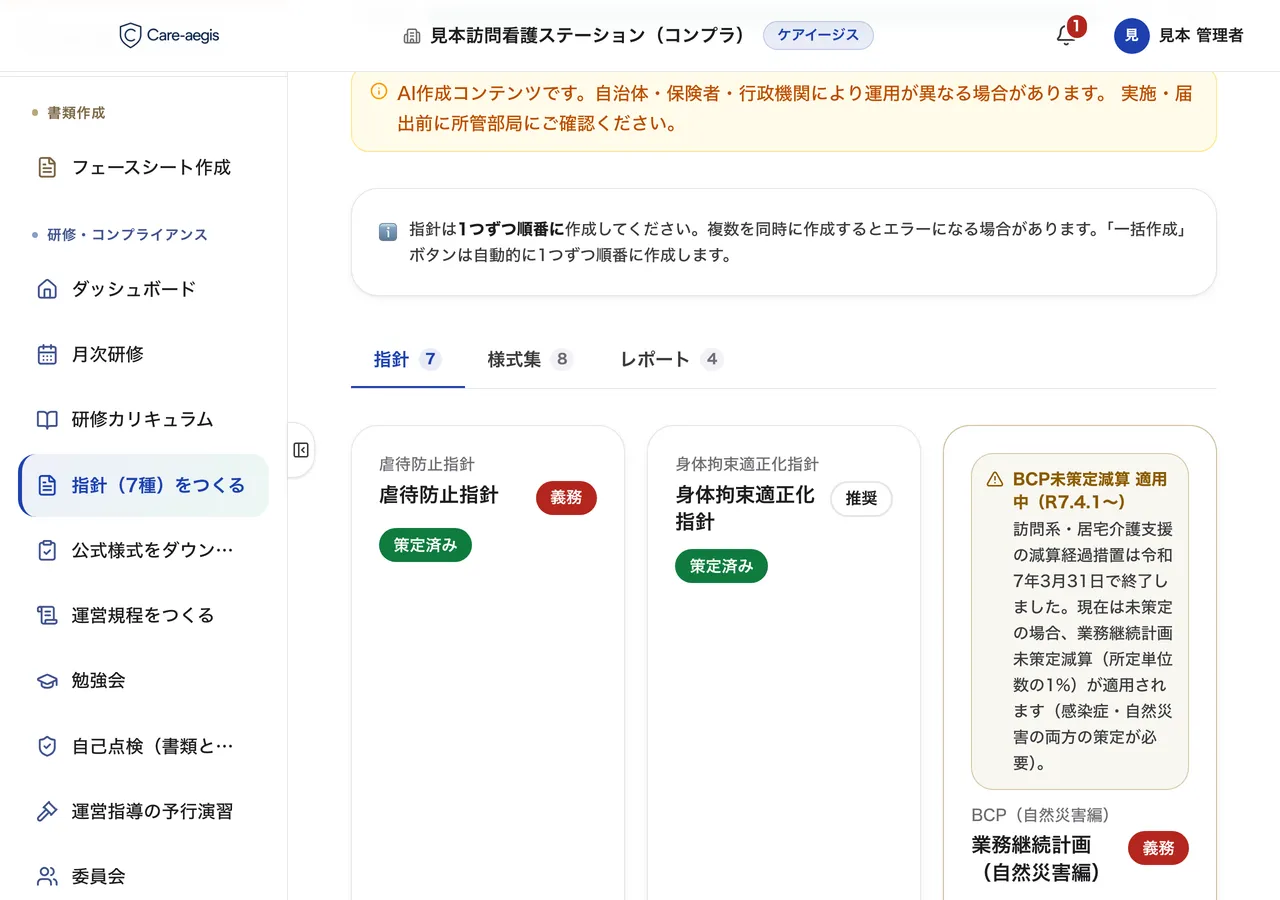1280x900 pixels.
Task: Click the blue 見 user avatar
Action: [1132, 36]
